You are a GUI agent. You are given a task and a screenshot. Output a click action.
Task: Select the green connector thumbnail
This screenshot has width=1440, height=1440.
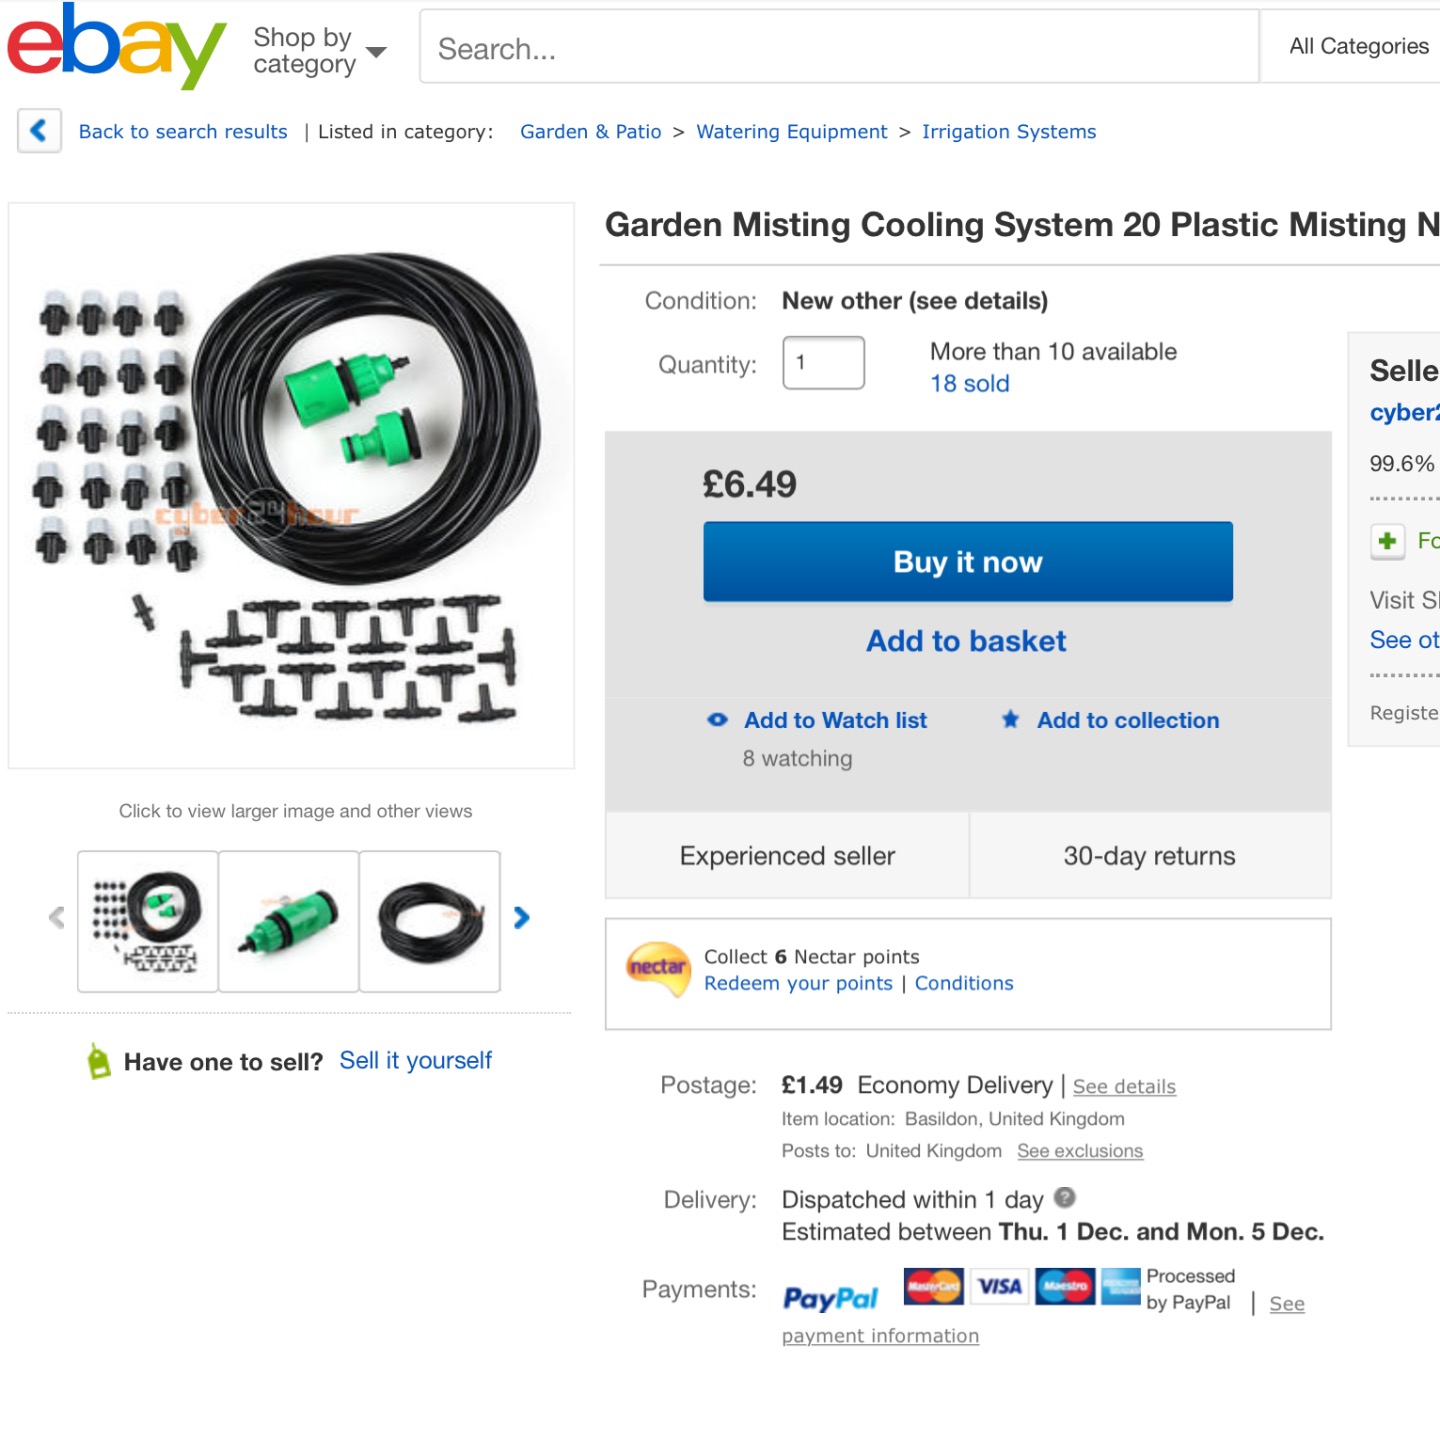coord(289,921)
